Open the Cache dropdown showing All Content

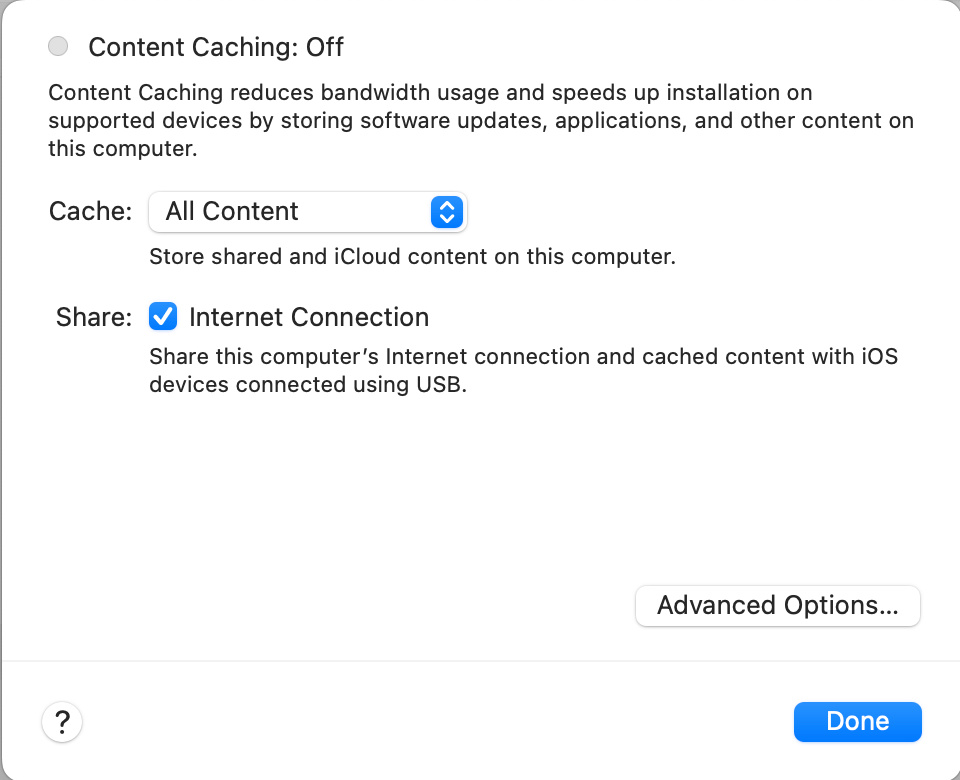pos(308,212)
